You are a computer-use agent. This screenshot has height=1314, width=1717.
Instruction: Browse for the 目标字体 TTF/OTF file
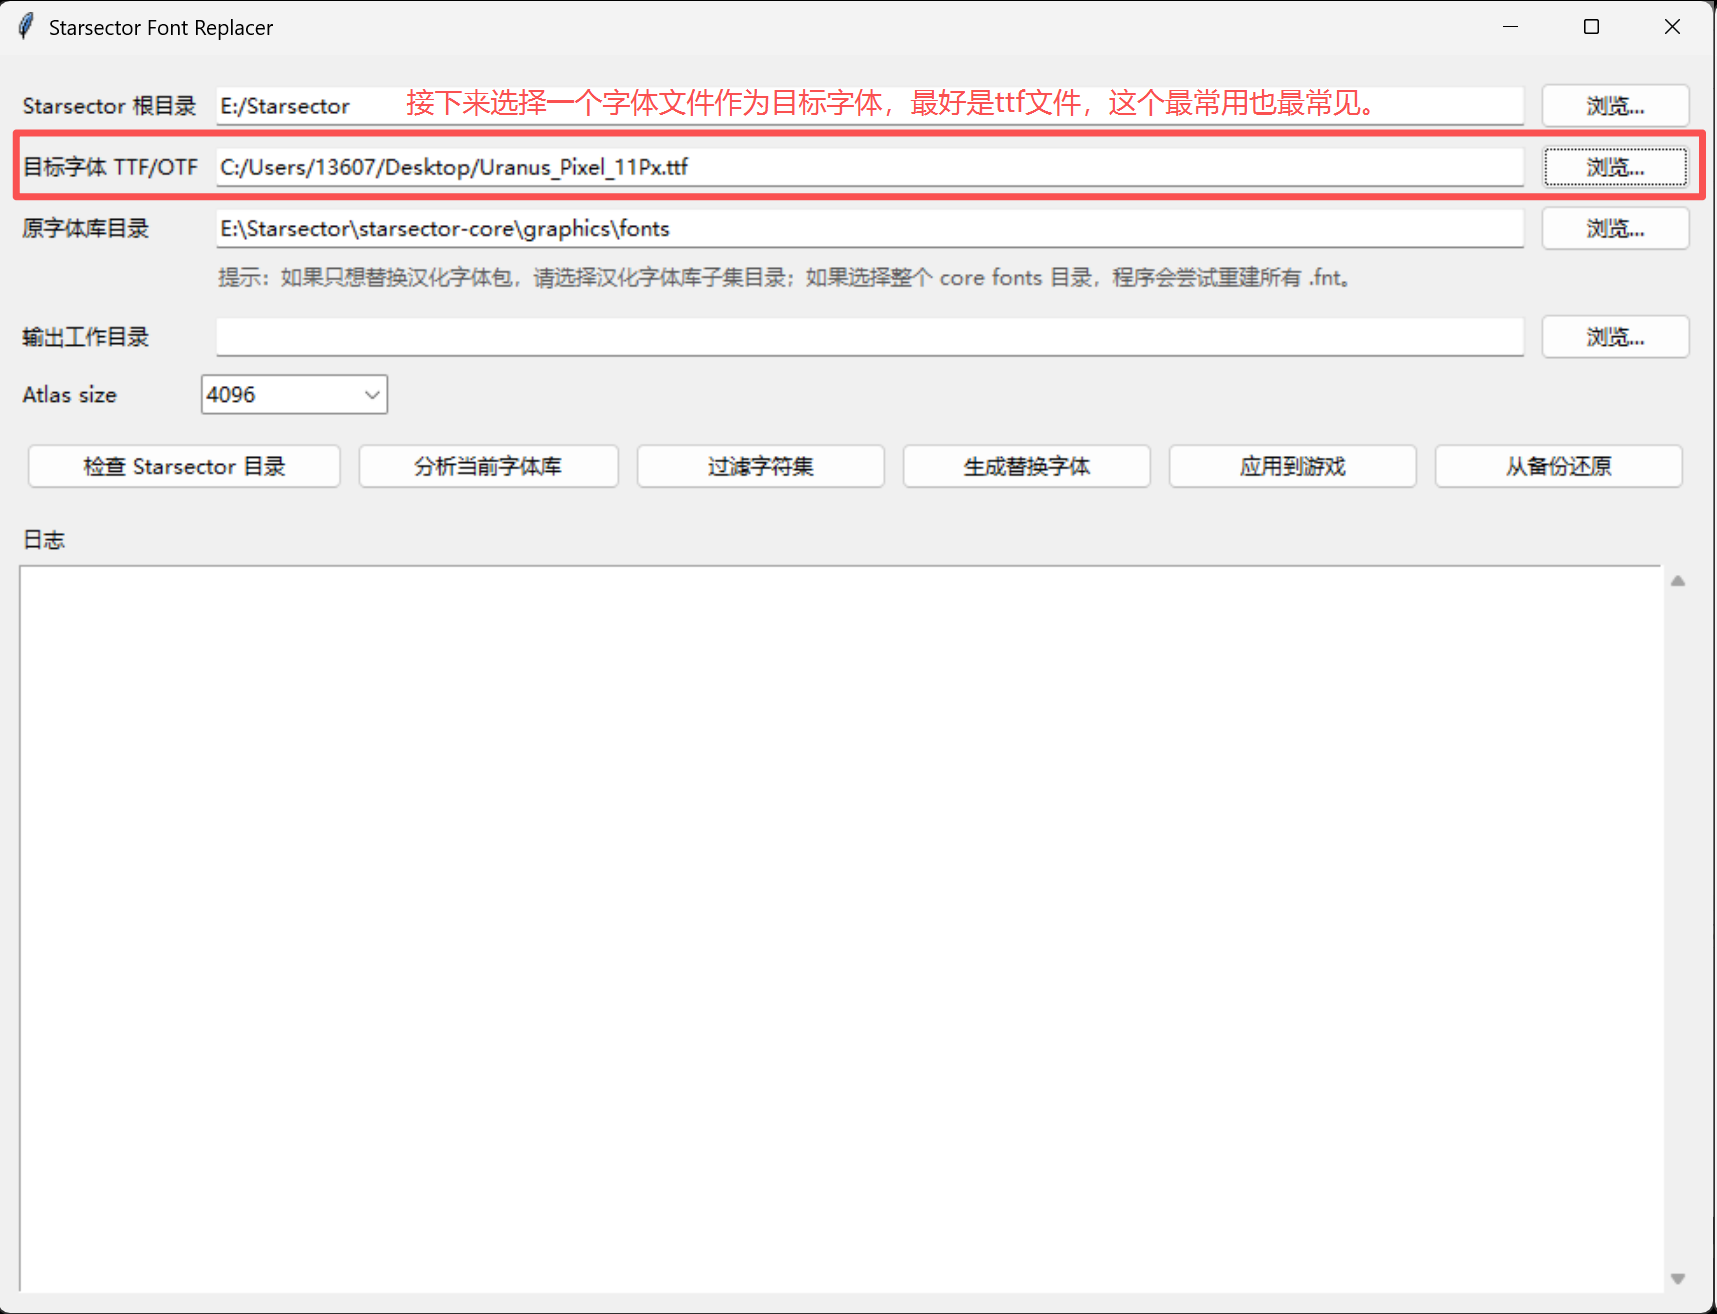pos(1615,167)
